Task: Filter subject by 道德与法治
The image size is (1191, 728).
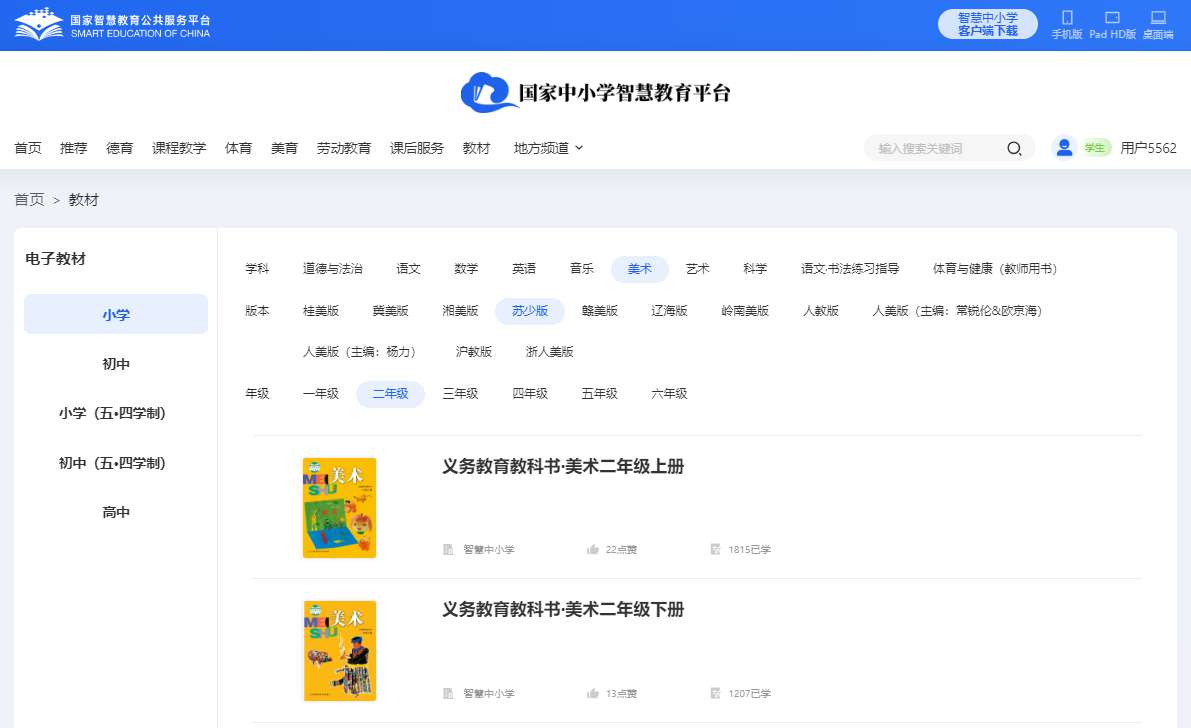Action: [333, 269]
